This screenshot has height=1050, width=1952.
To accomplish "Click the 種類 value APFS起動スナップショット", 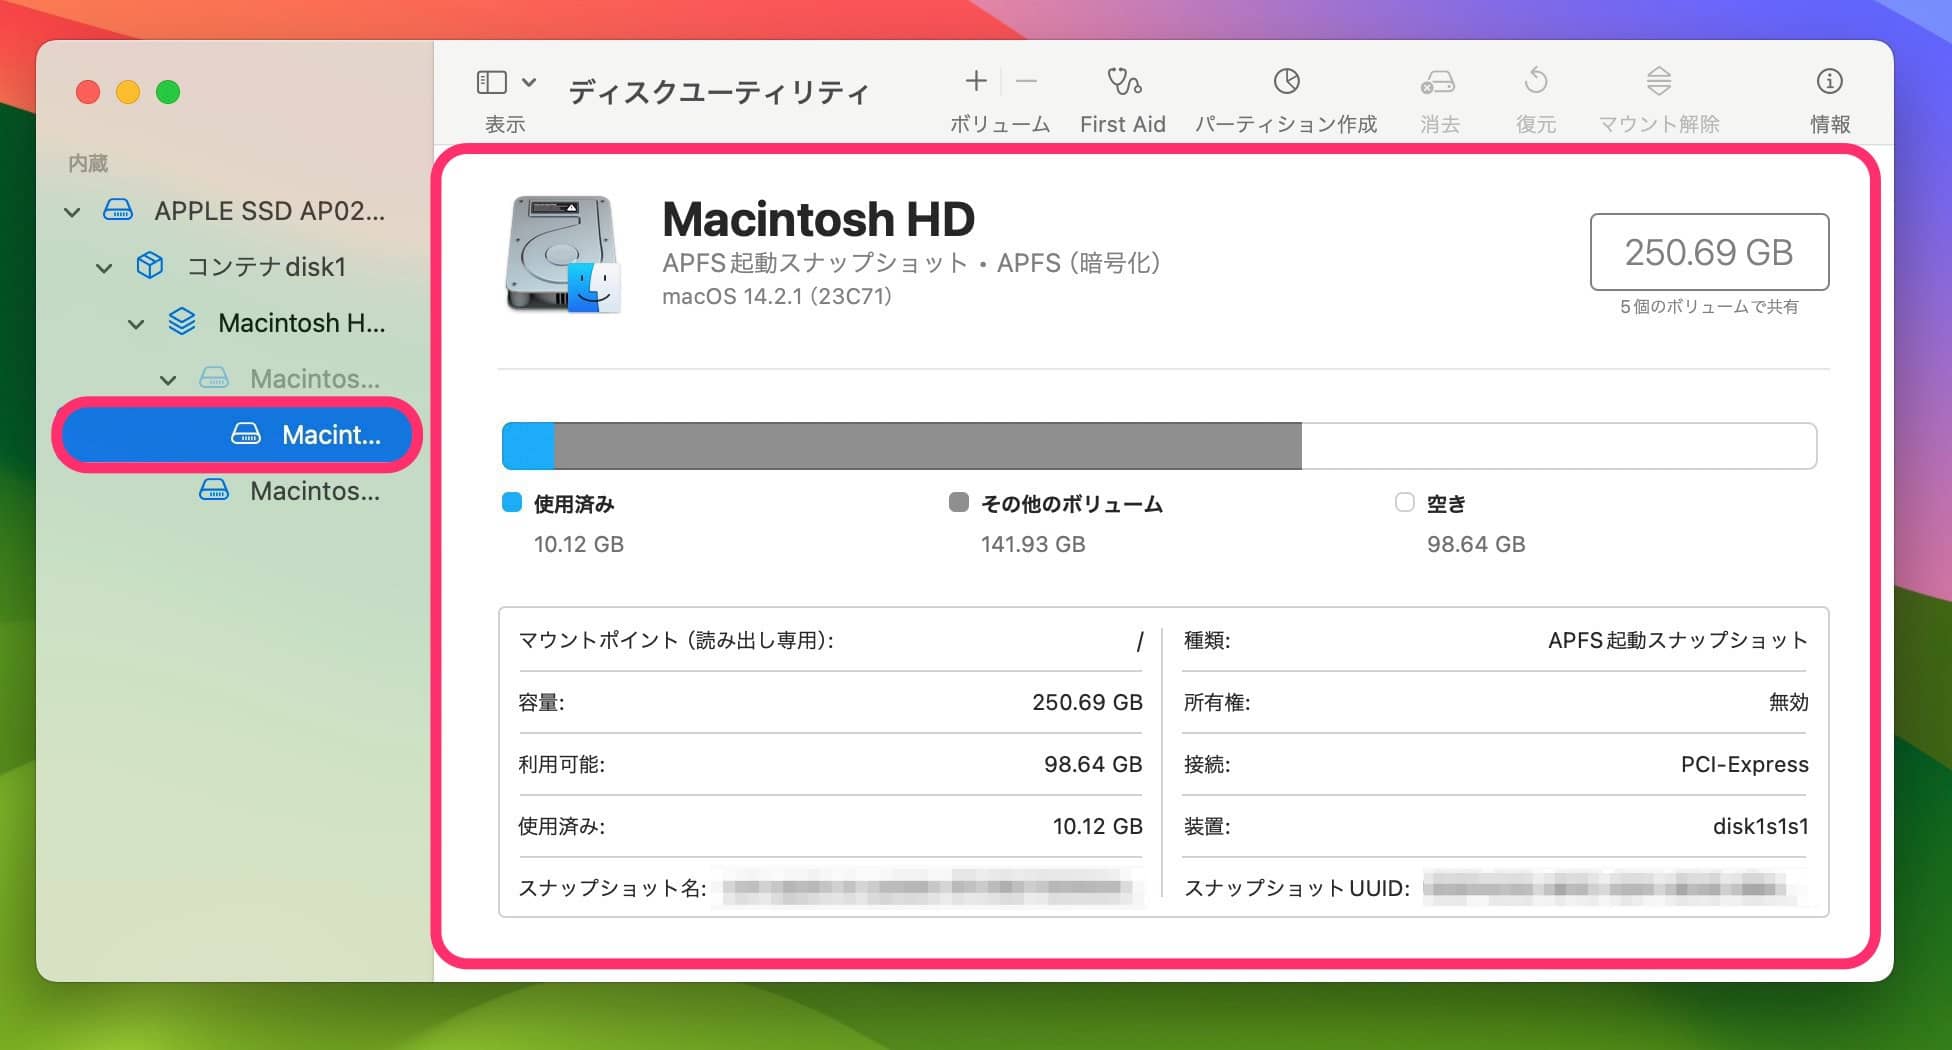I will pos(1678,640).
